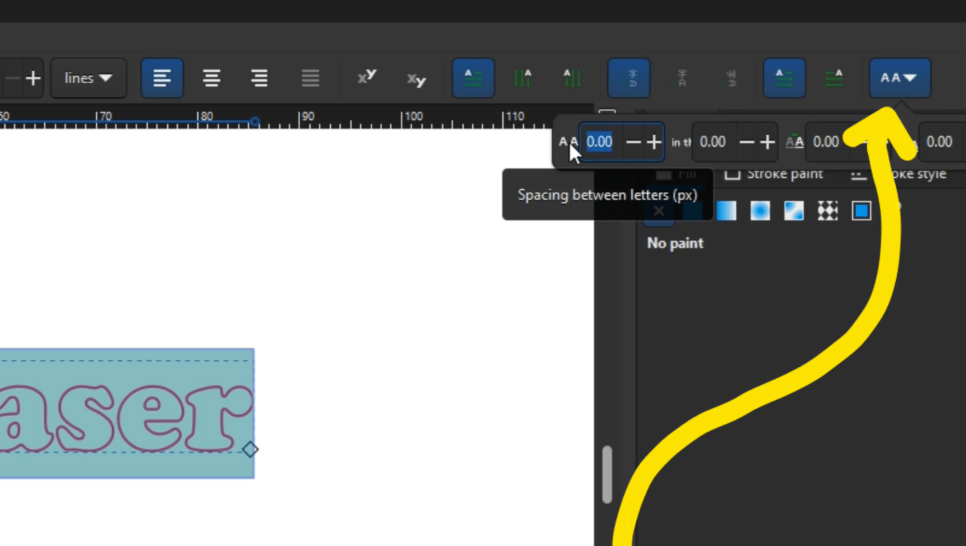966x546 pixels.
Task: Decrease word spacing with minus button
Action: (746, 142)
